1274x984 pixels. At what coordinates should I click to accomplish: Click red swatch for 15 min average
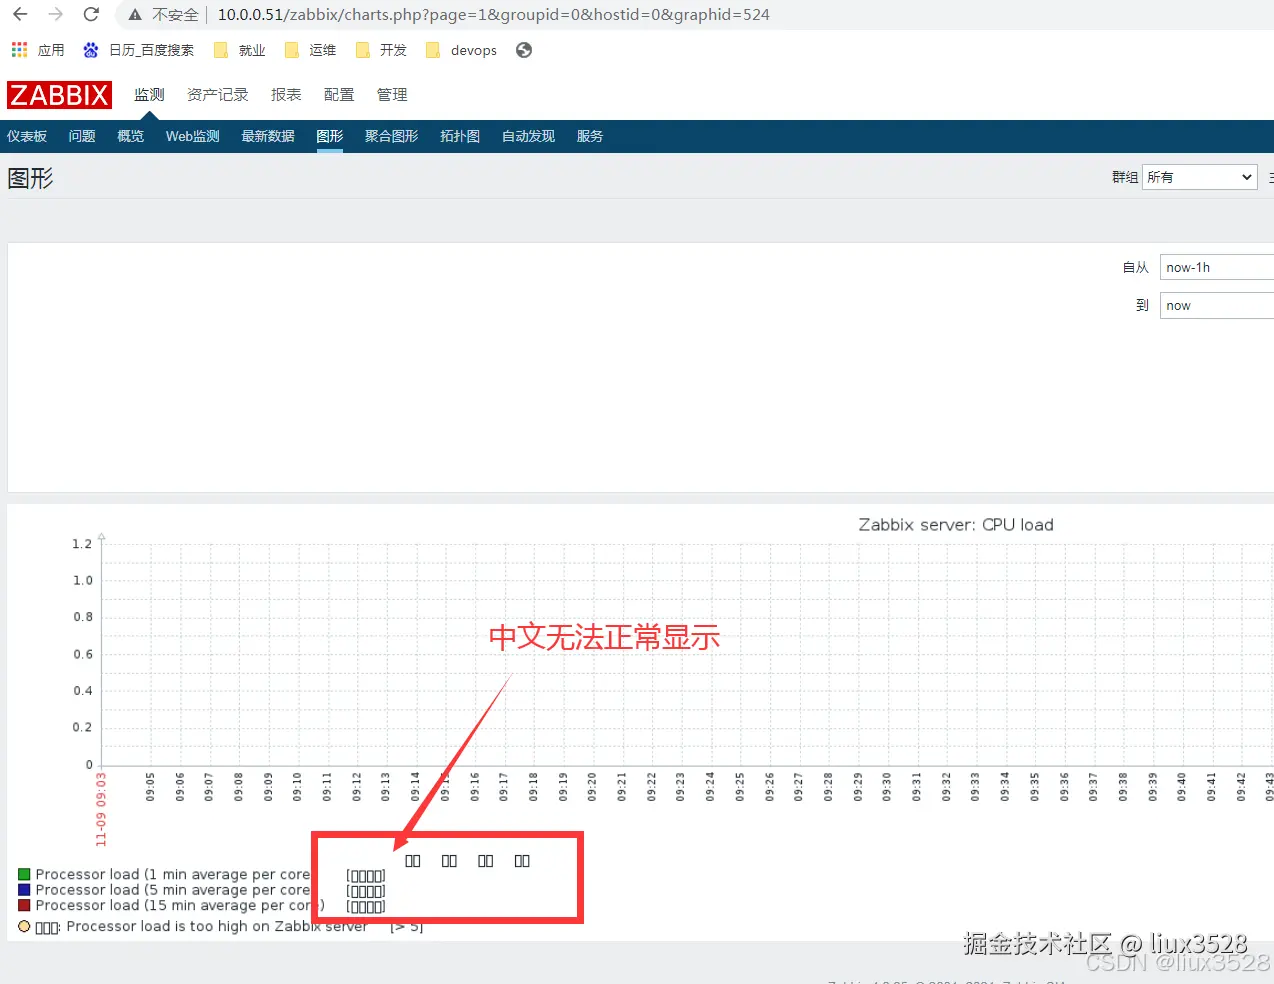point(24,906)
